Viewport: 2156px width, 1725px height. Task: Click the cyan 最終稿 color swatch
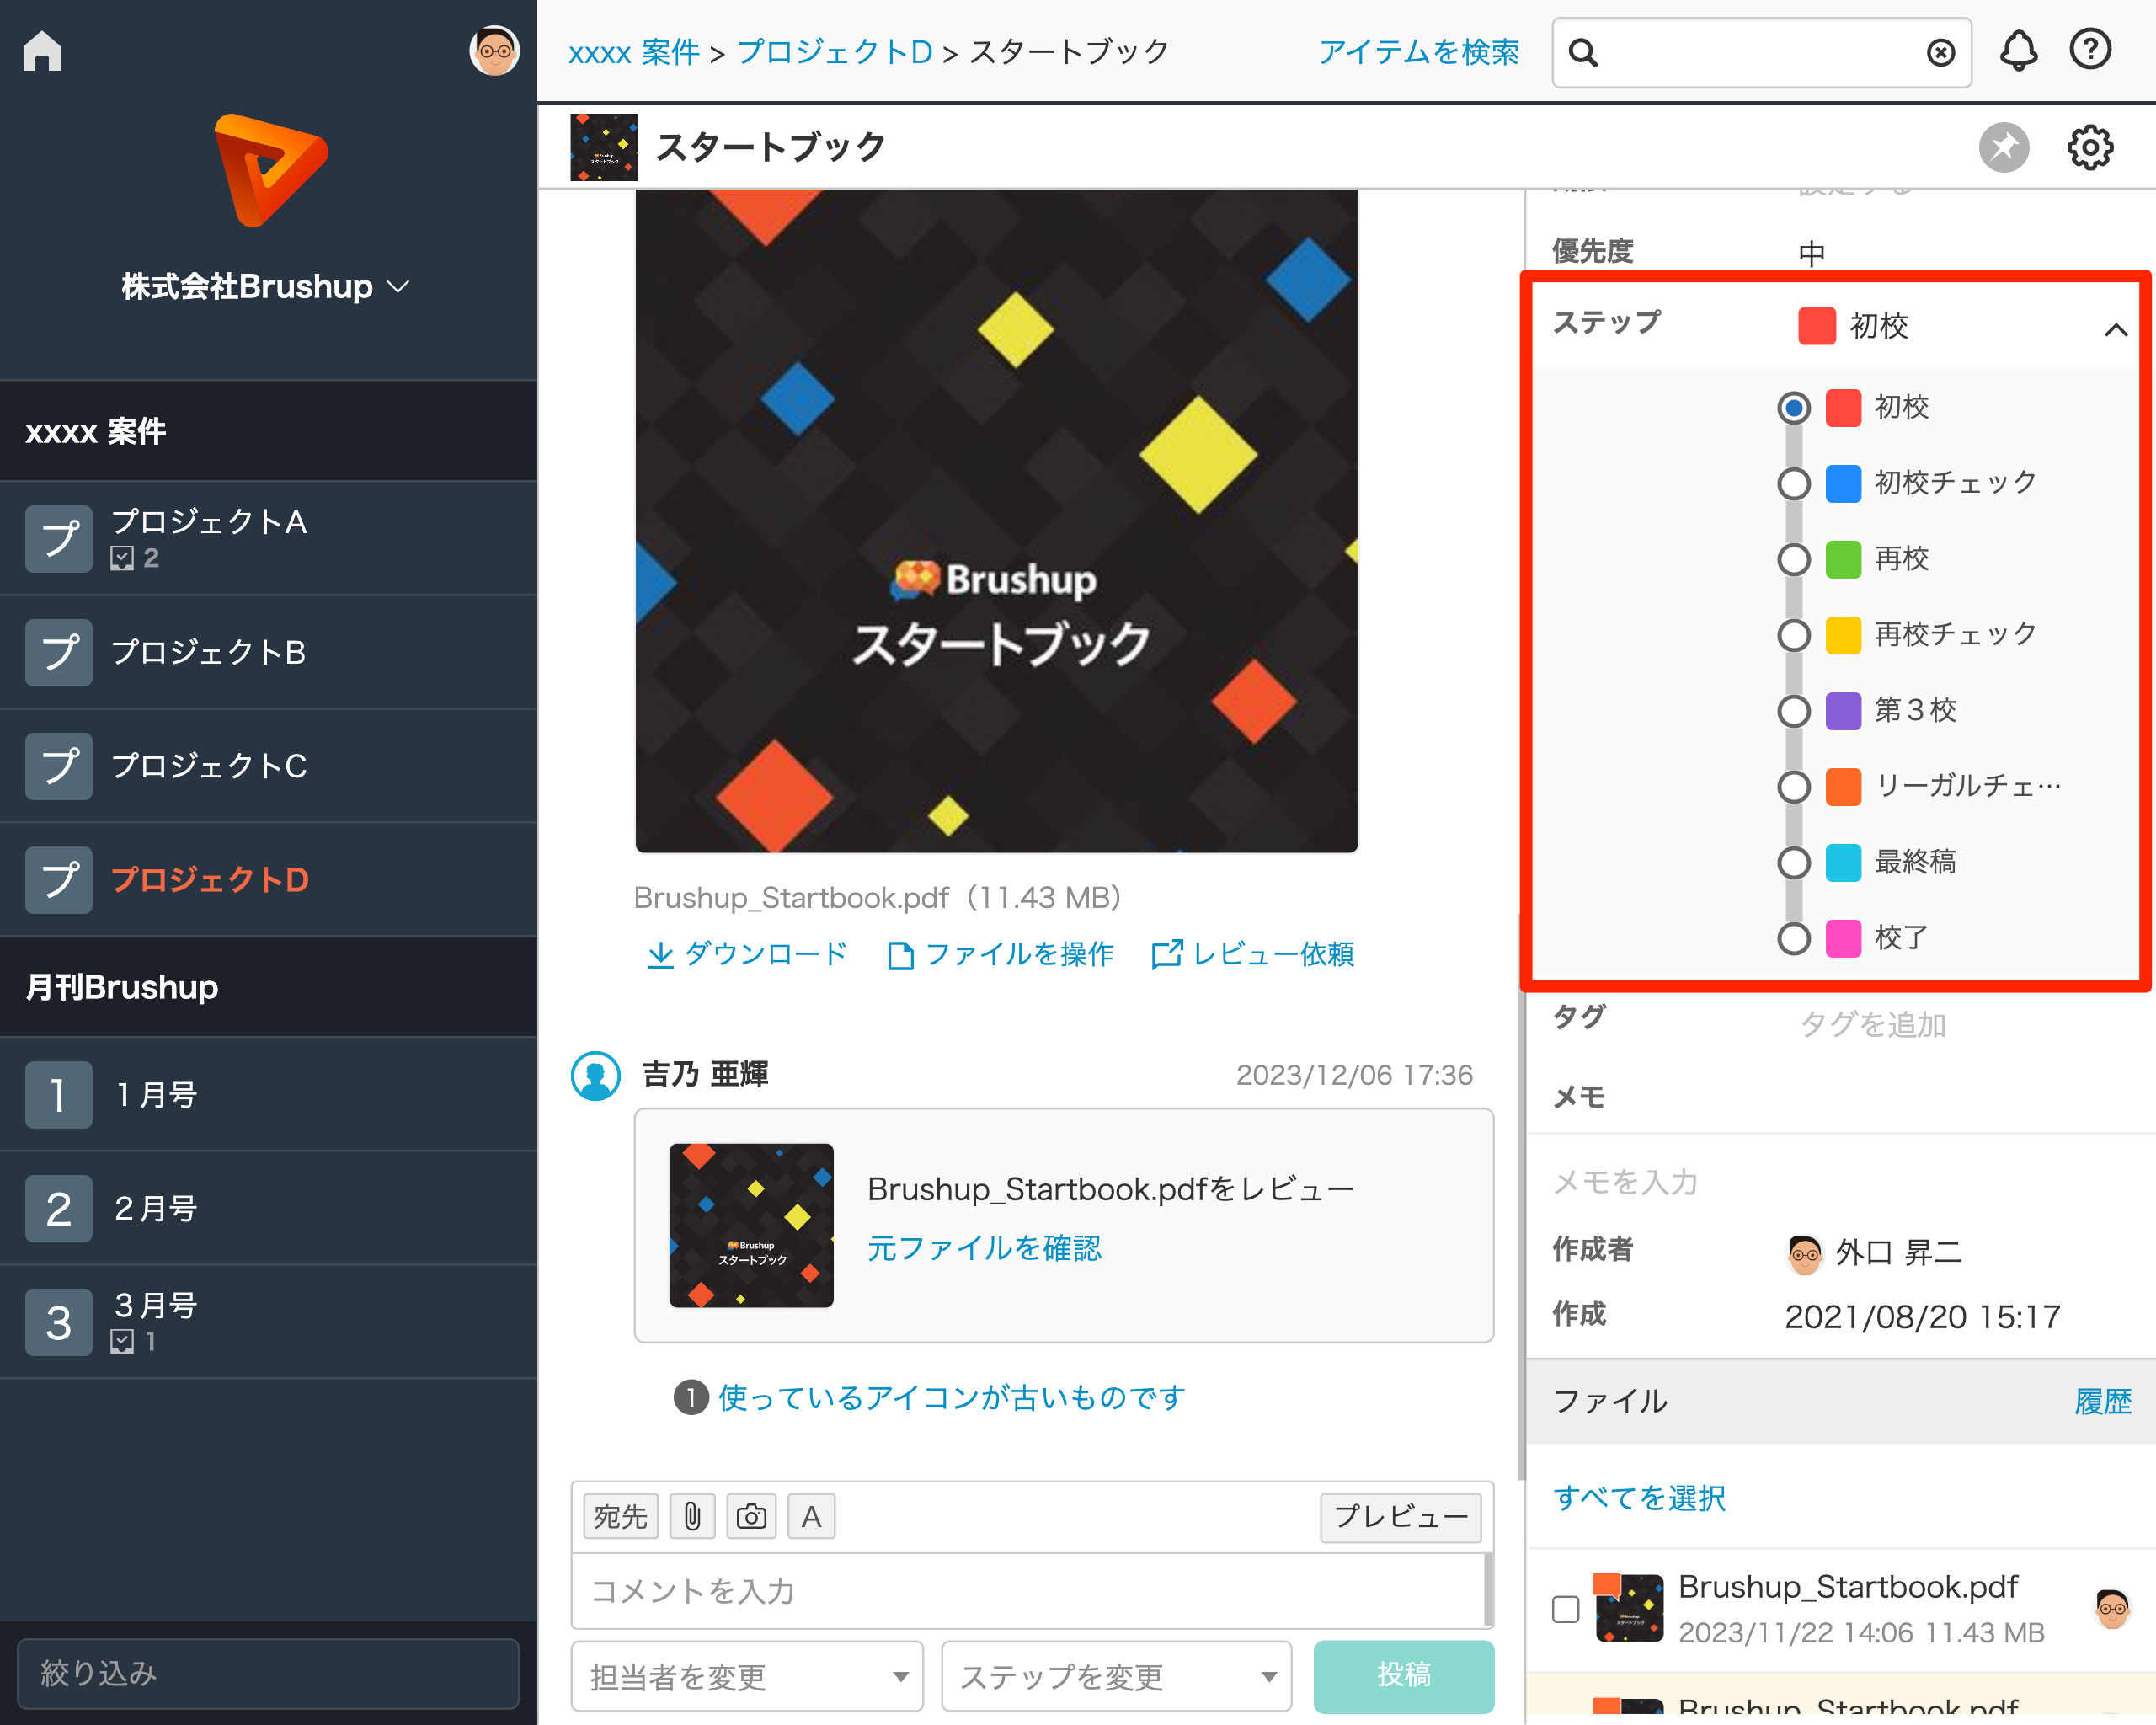tap(1843, 863)
